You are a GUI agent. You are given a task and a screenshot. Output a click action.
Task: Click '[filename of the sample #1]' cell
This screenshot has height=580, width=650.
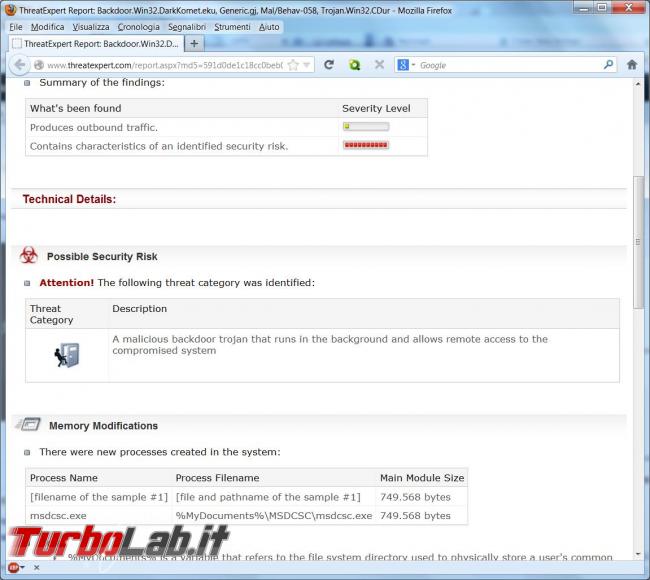coord(99,497)
